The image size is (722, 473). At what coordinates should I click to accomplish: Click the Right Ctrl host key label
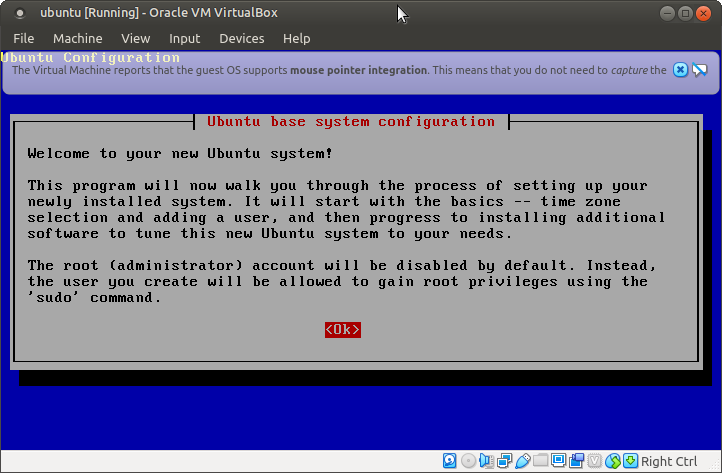[x=669, y=461]
